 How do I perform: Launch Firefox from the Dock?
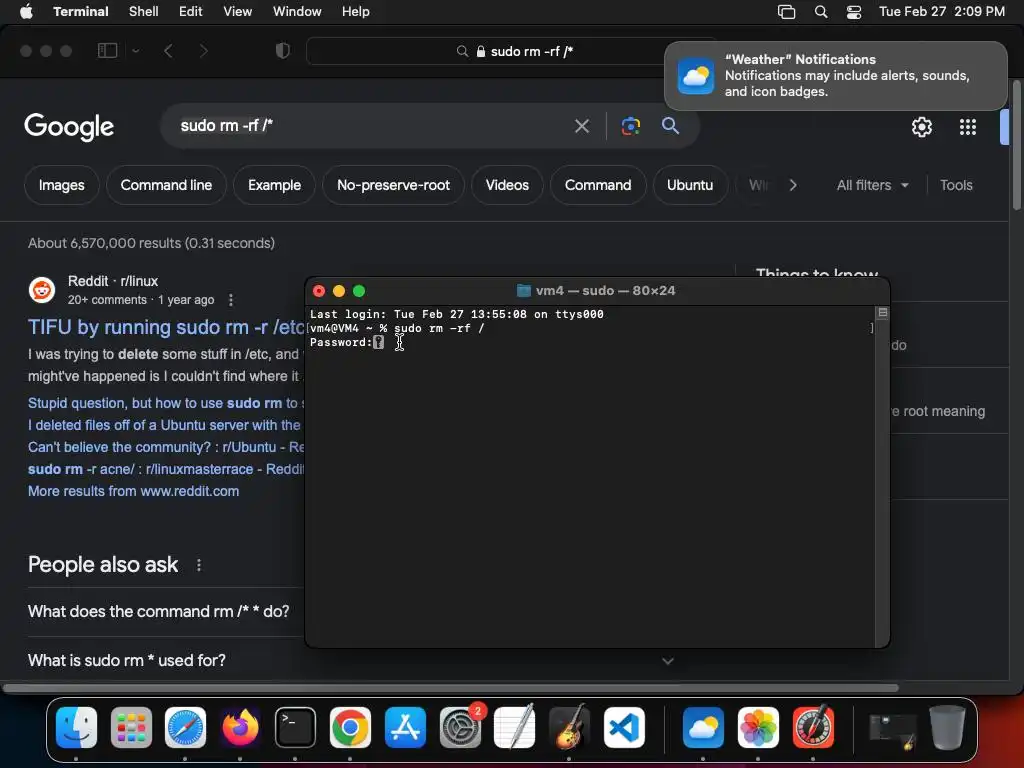point(240,727)
